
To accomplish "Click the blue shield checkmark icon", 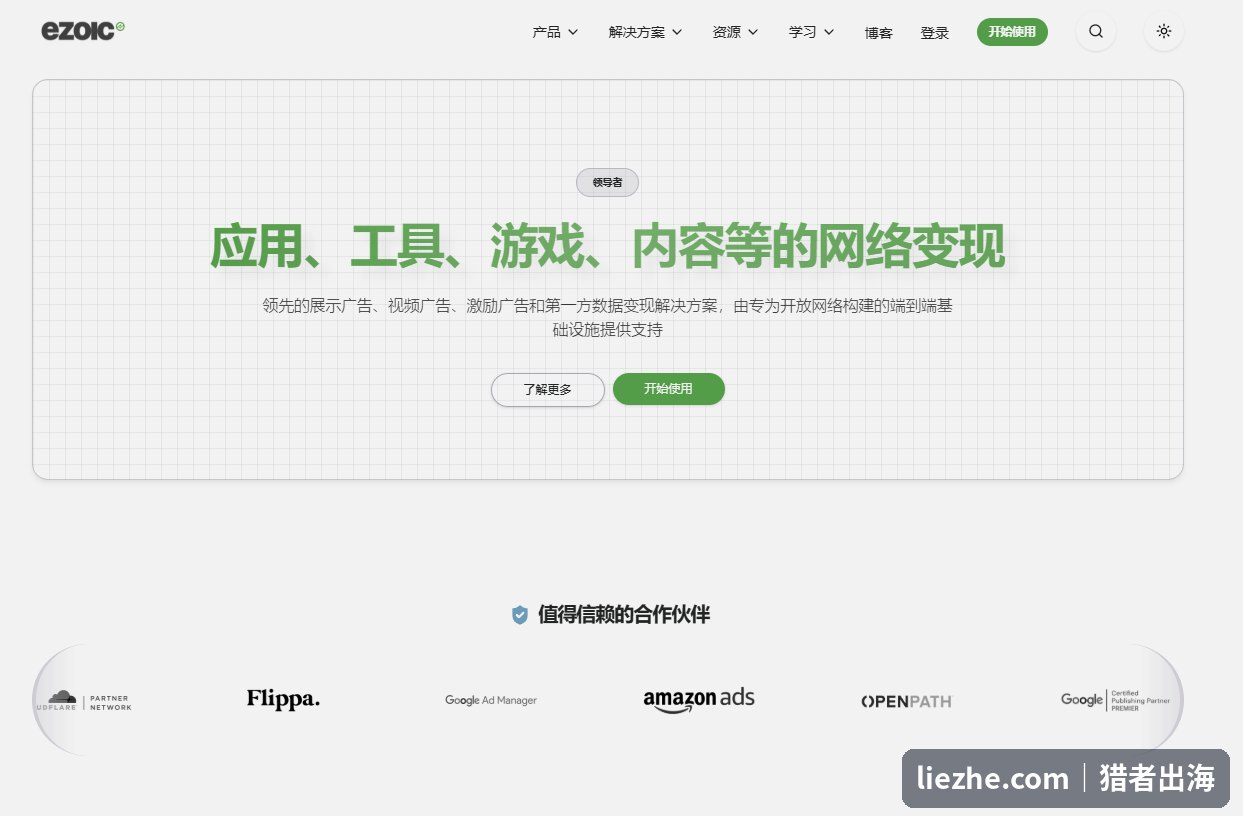I will coord(519,615).
